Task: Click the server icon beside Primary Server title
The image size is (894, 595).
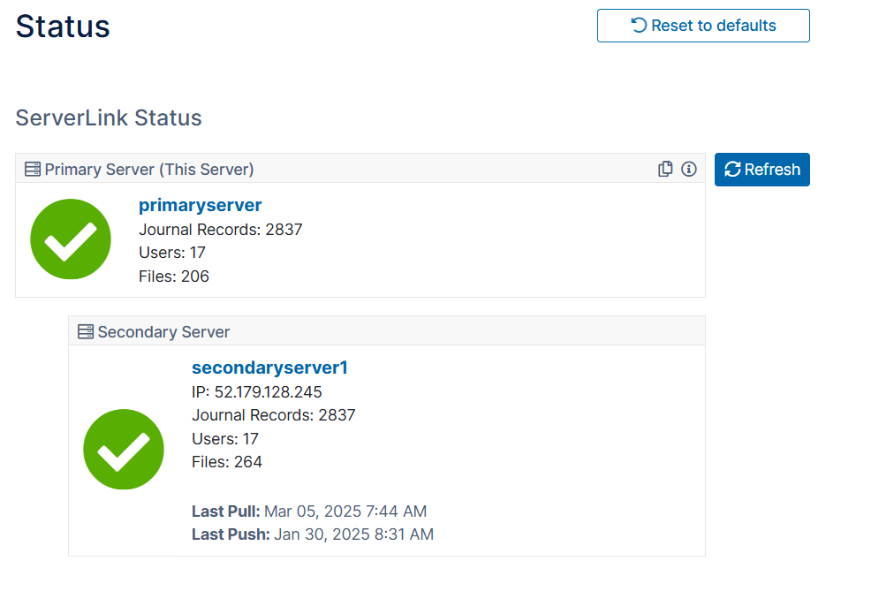Action: [x=33, y=169]
